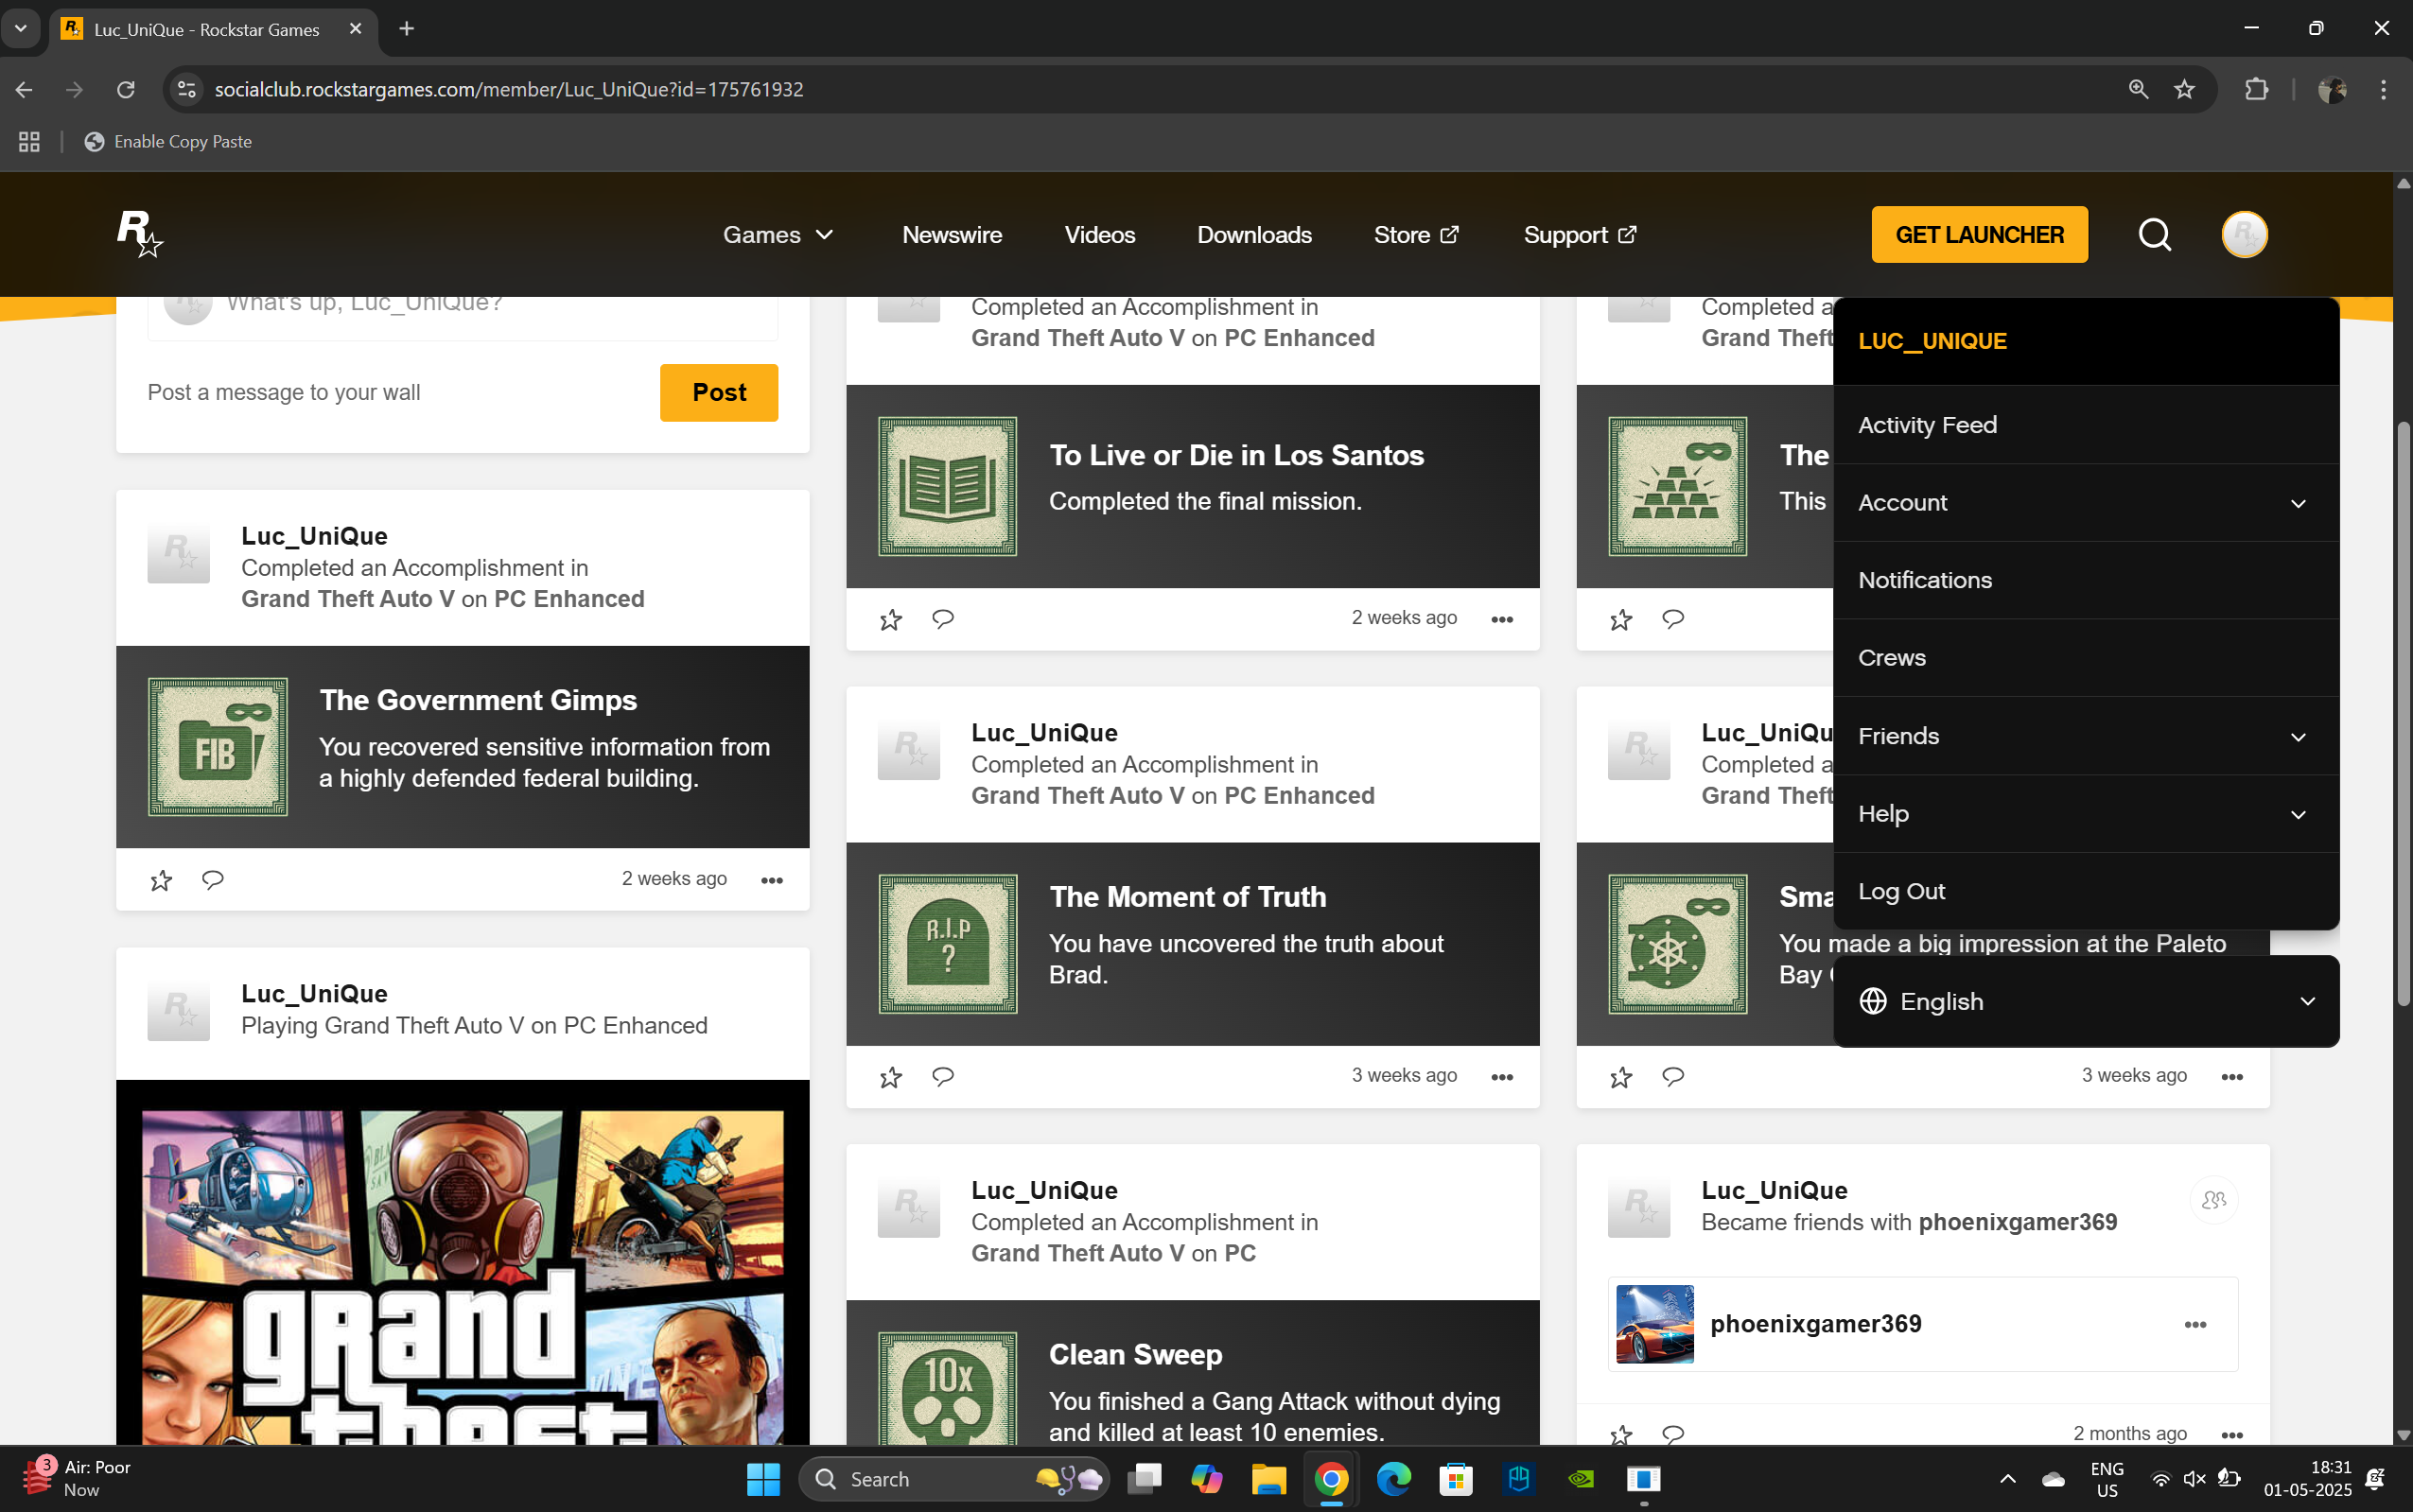Like The Government Gimps post
Viewport: 2413px width, 1512px height.
[161, 880]
